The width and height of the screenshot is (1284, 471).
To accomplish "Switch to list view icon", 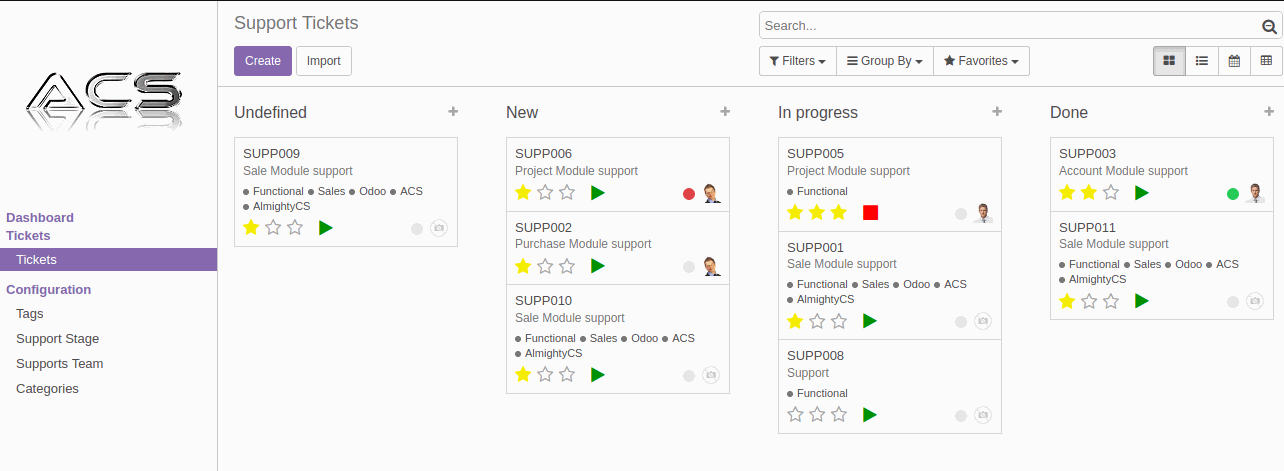I will 1202,61.
